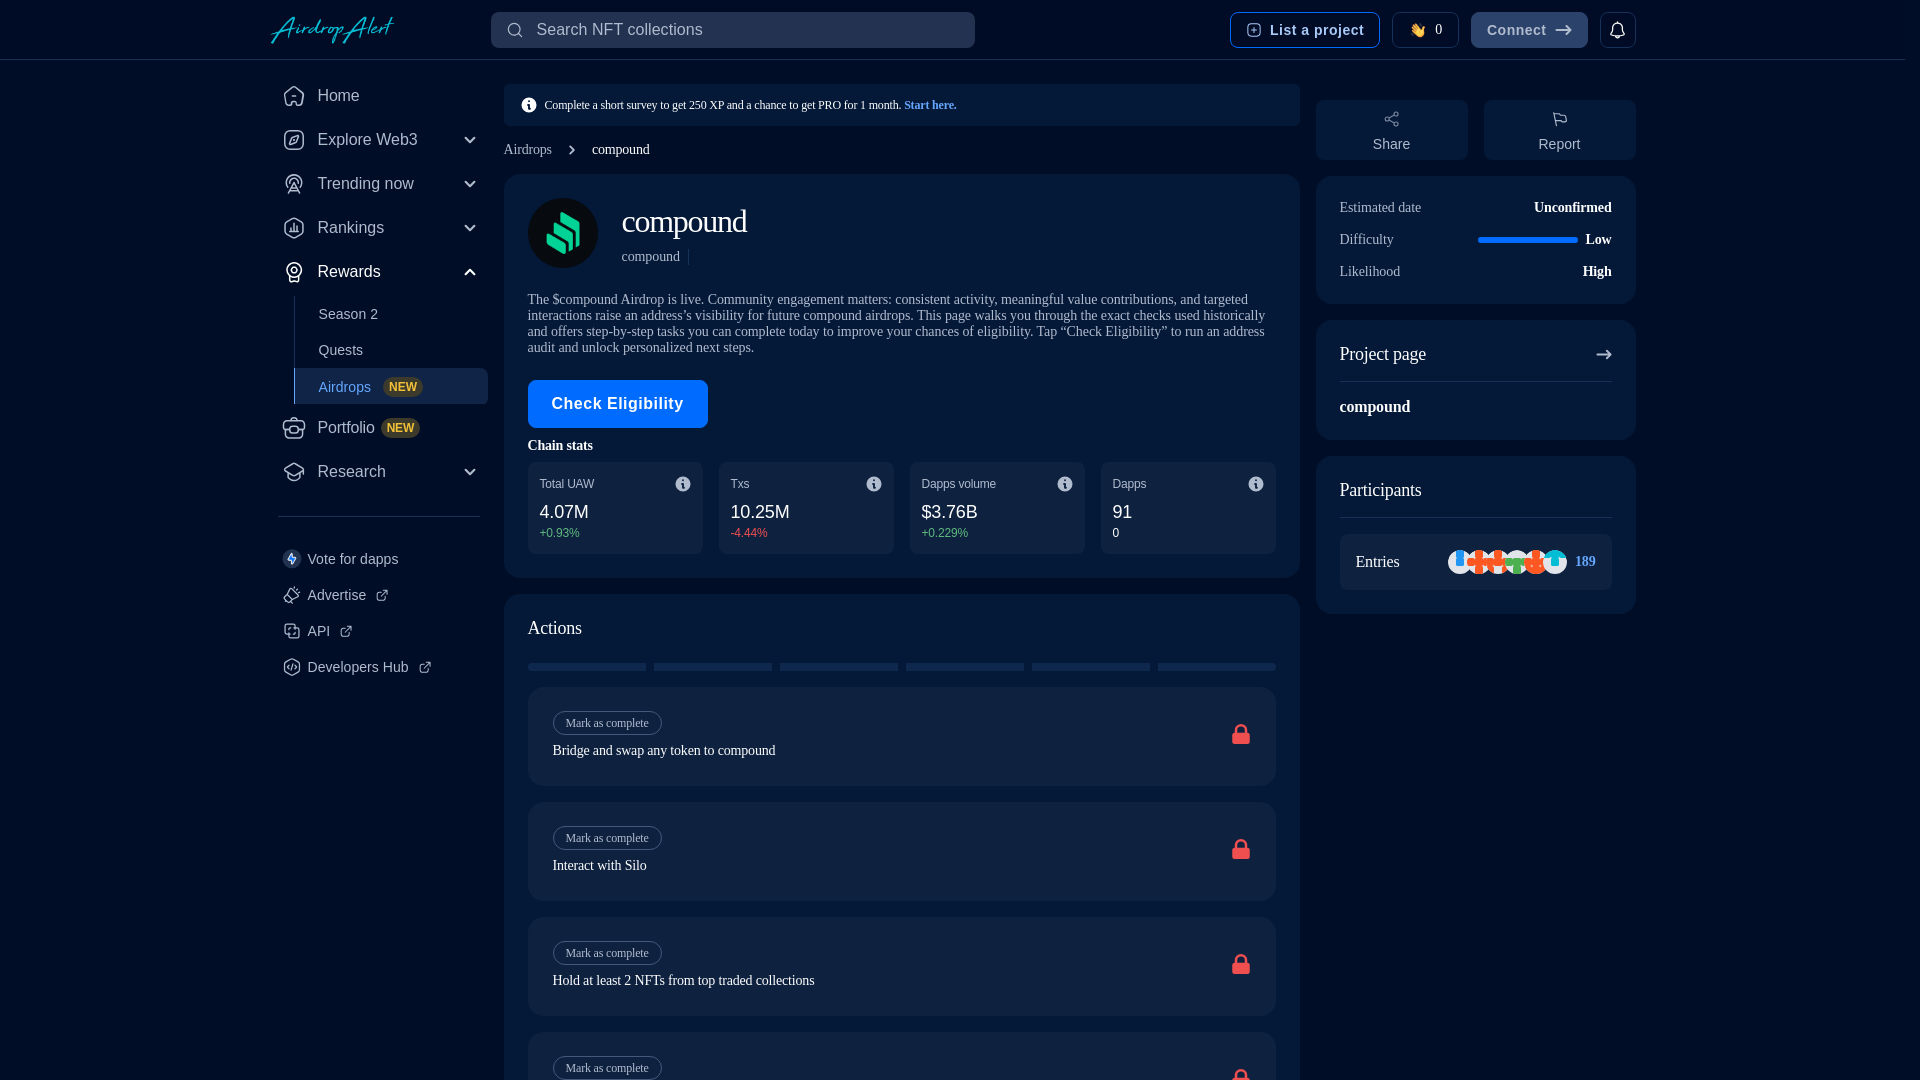Mark Bridge and swap action as complete
The height and width of the screenshot is (1080, 1920).
tap(607, 723)
